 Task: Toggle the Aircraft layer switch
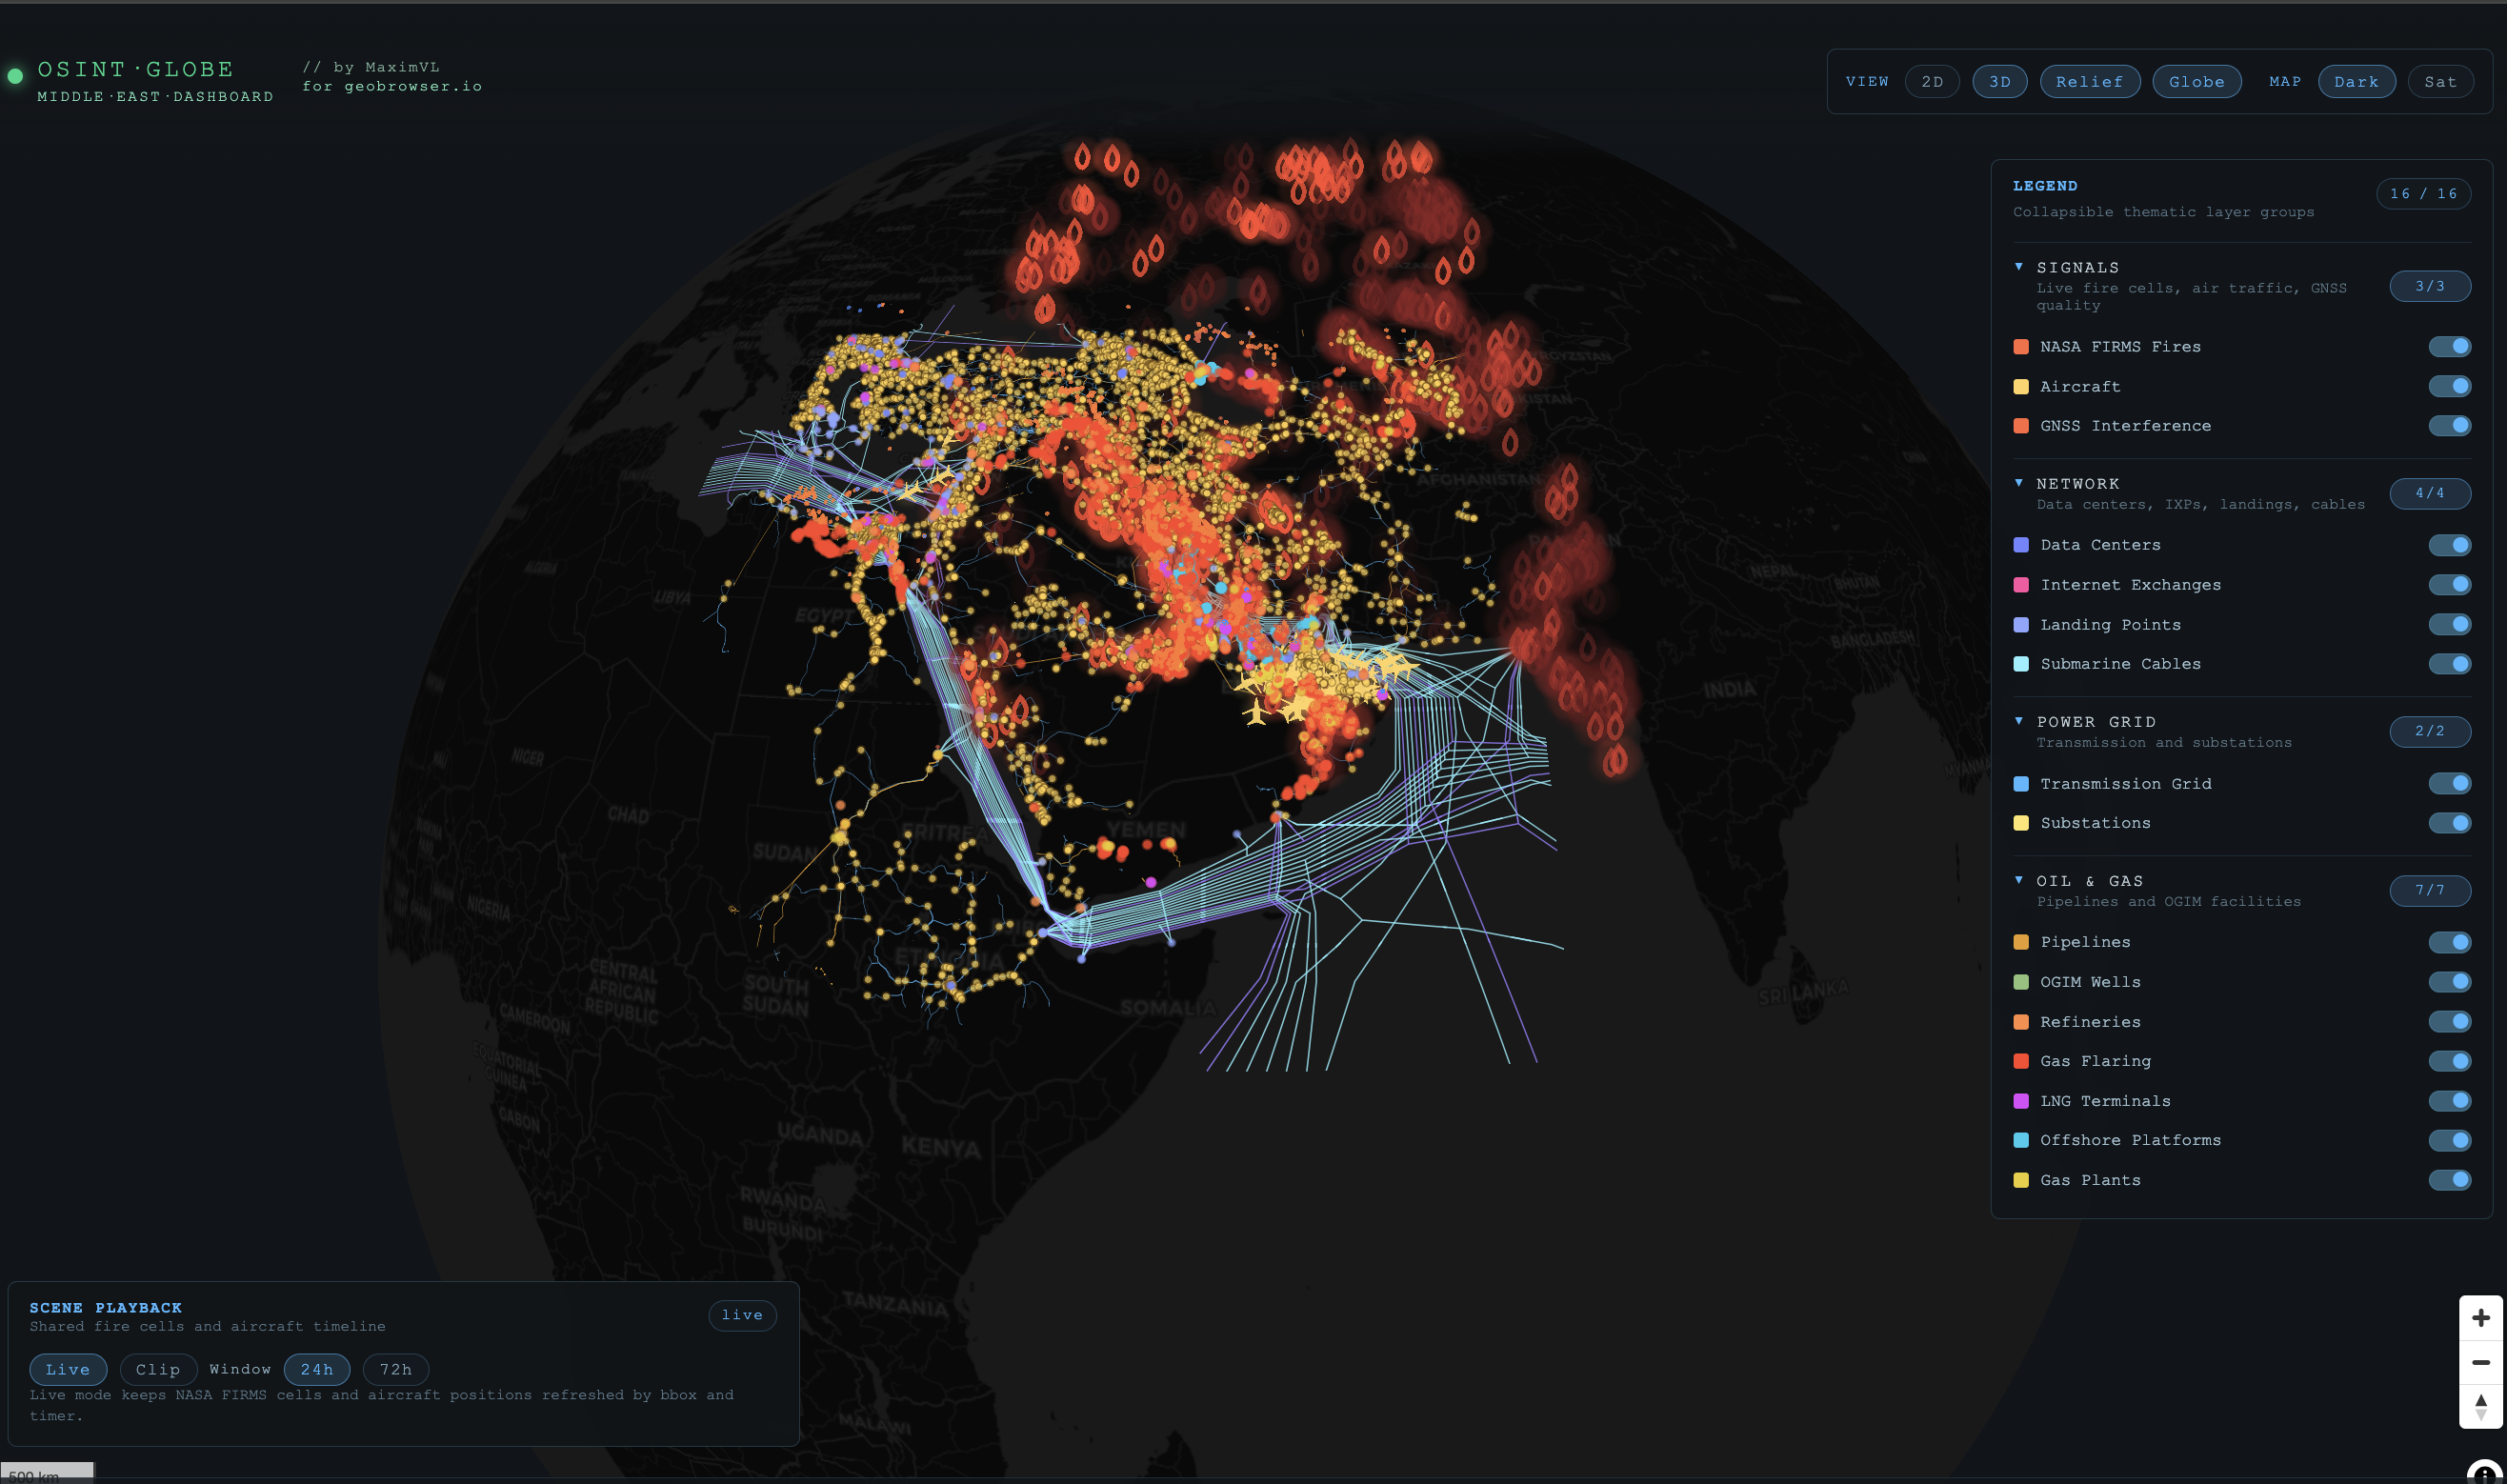click(2449, 386)
